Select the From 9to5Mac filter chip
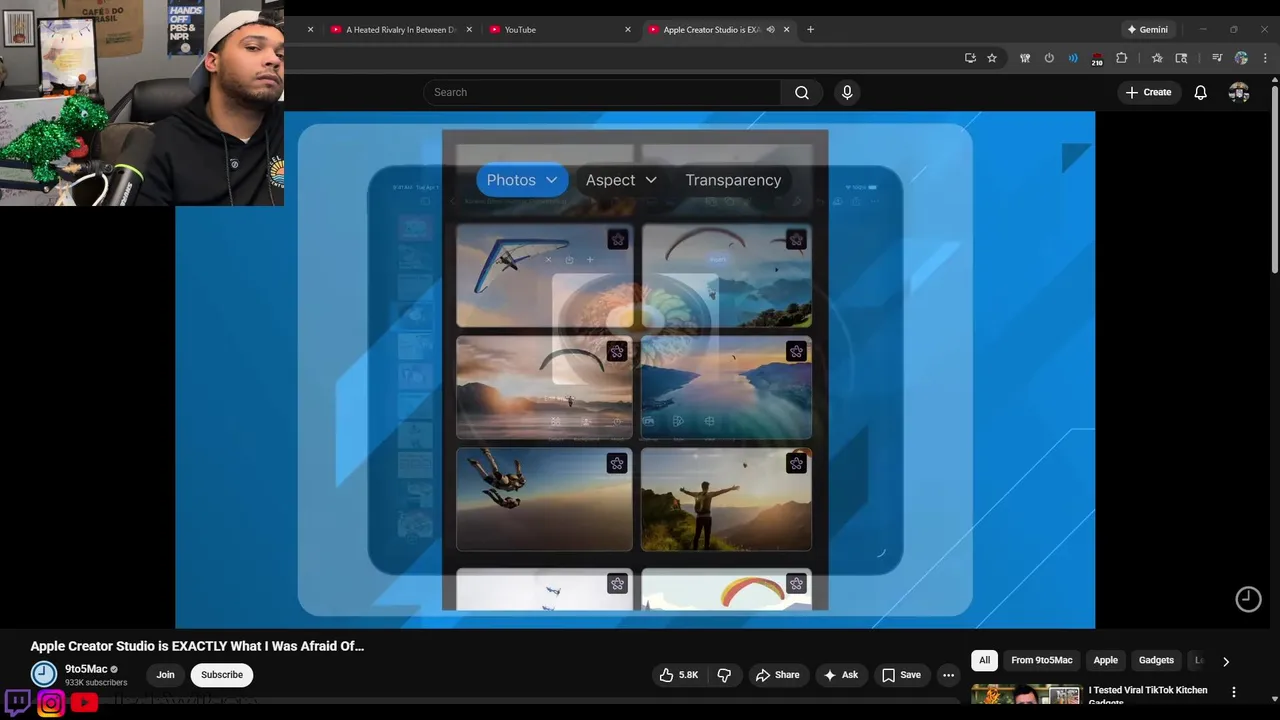 tap(1041, 660)
